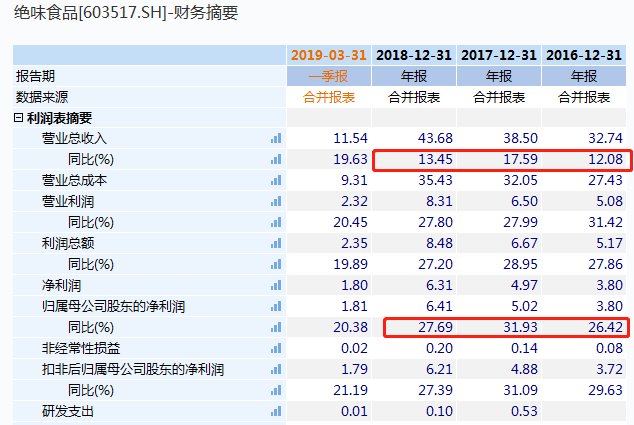Viewport: 634px width, 425px height.
Task: Click the 一季报 report type cell
Action: (329, 76)
